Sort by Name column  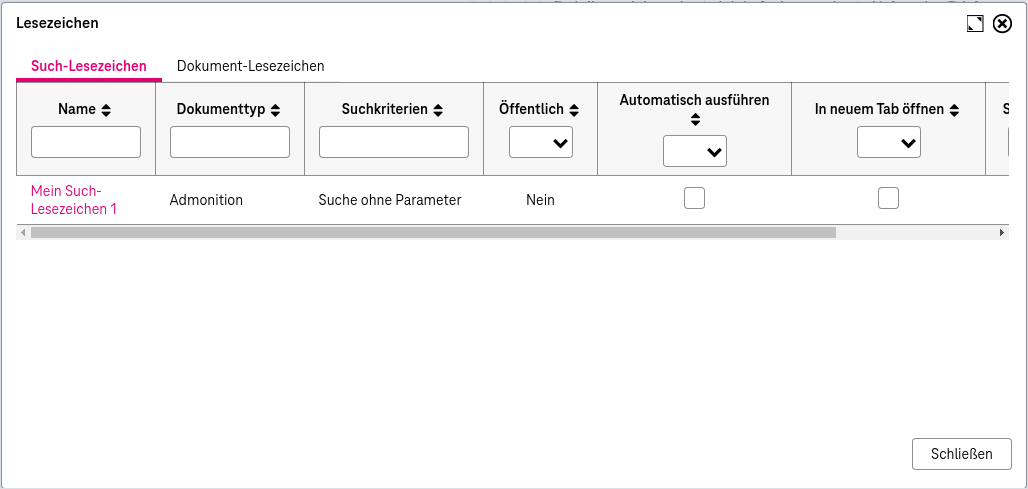(106, 110)
